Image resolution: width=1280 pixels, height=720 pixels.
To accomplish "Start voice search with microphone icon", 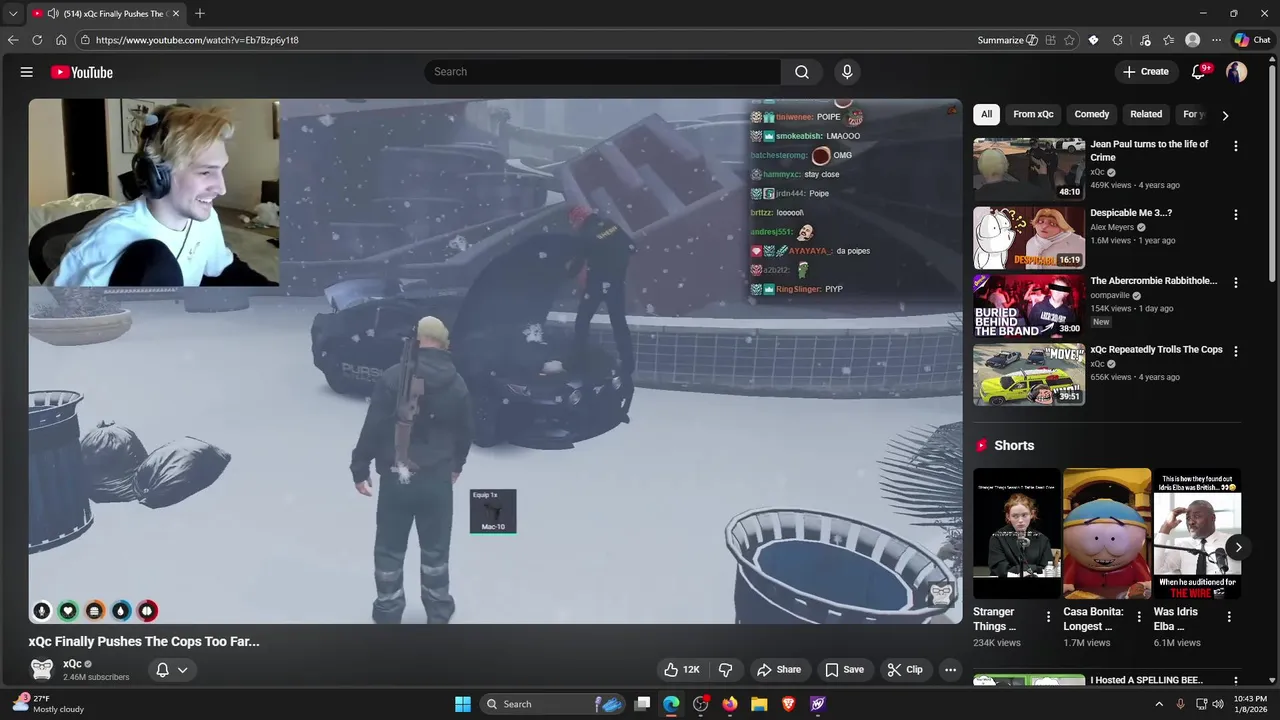I will [847, 72].
